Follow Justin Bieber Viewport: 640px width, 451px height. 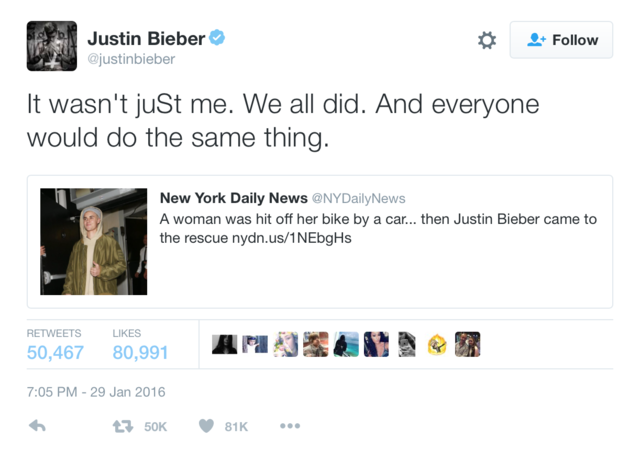tap(561, 40)
